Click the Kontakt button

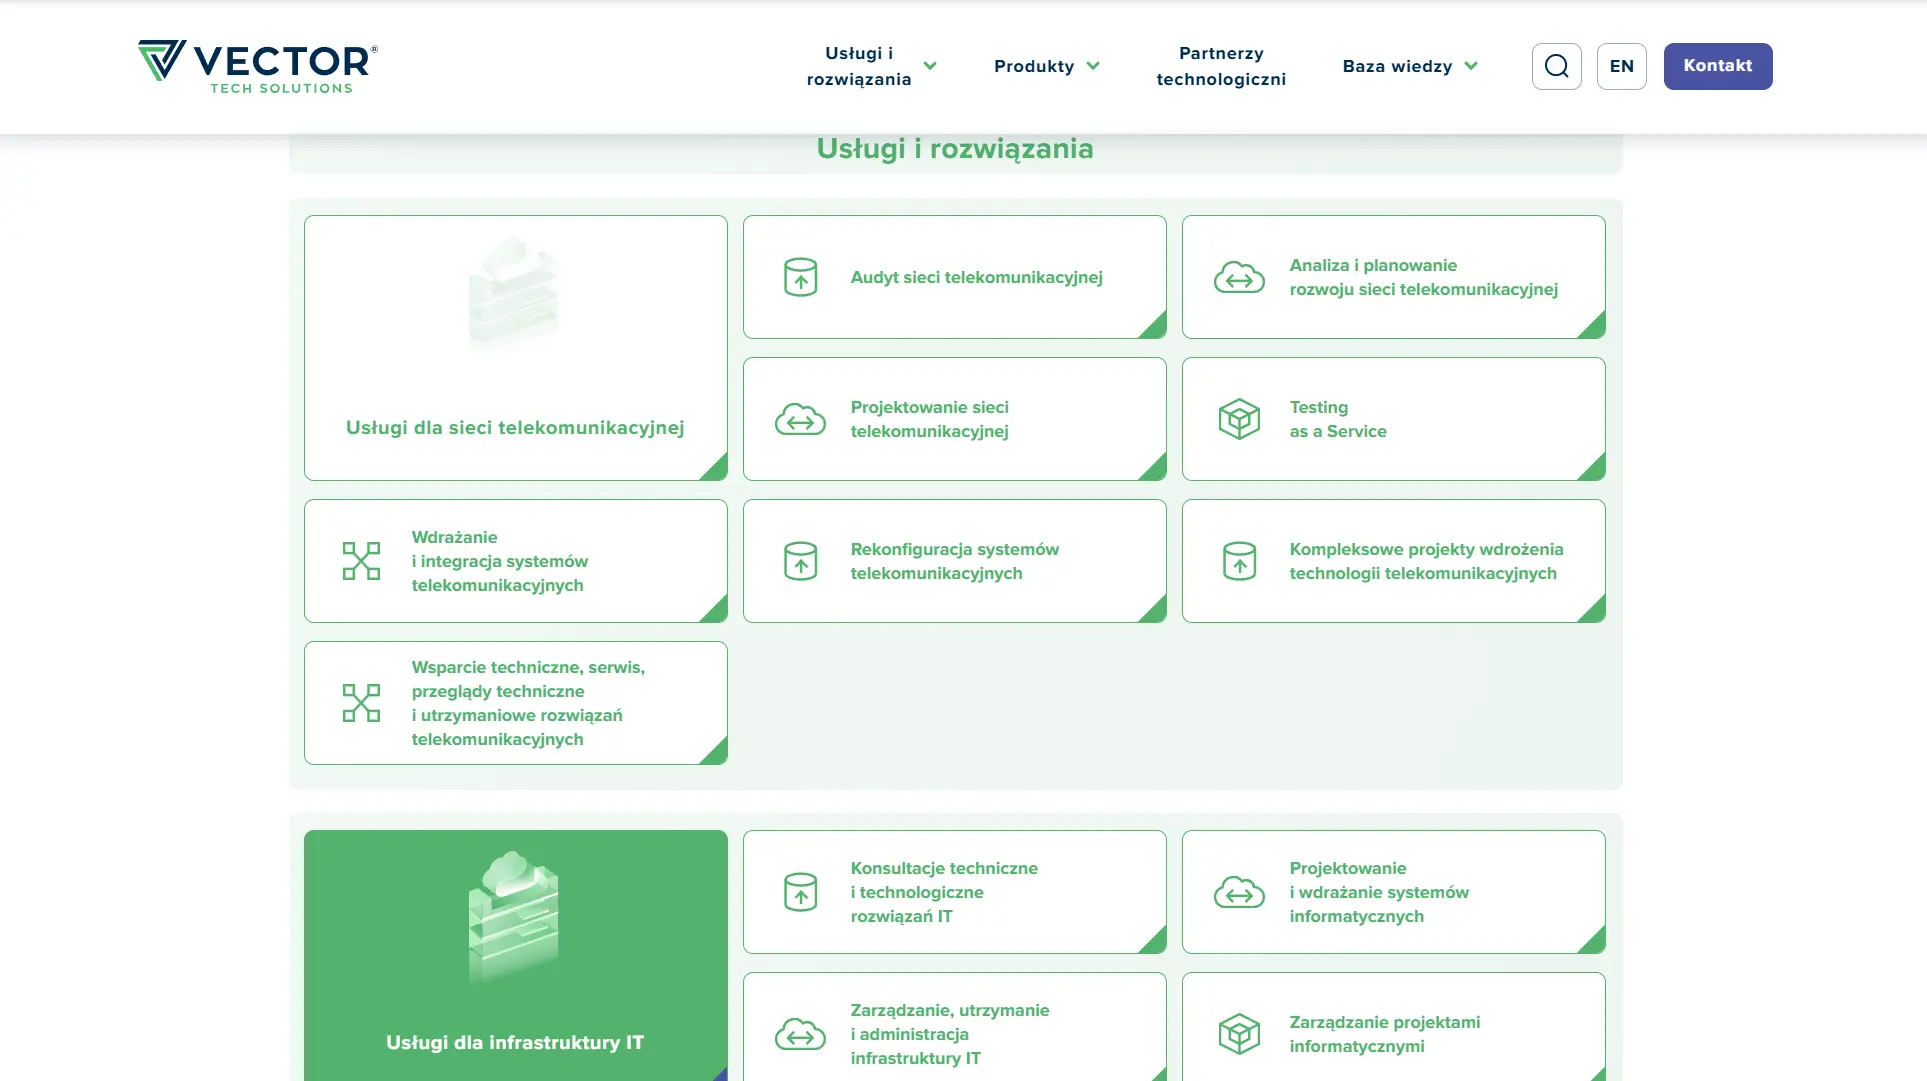(x=1717, y=66)
